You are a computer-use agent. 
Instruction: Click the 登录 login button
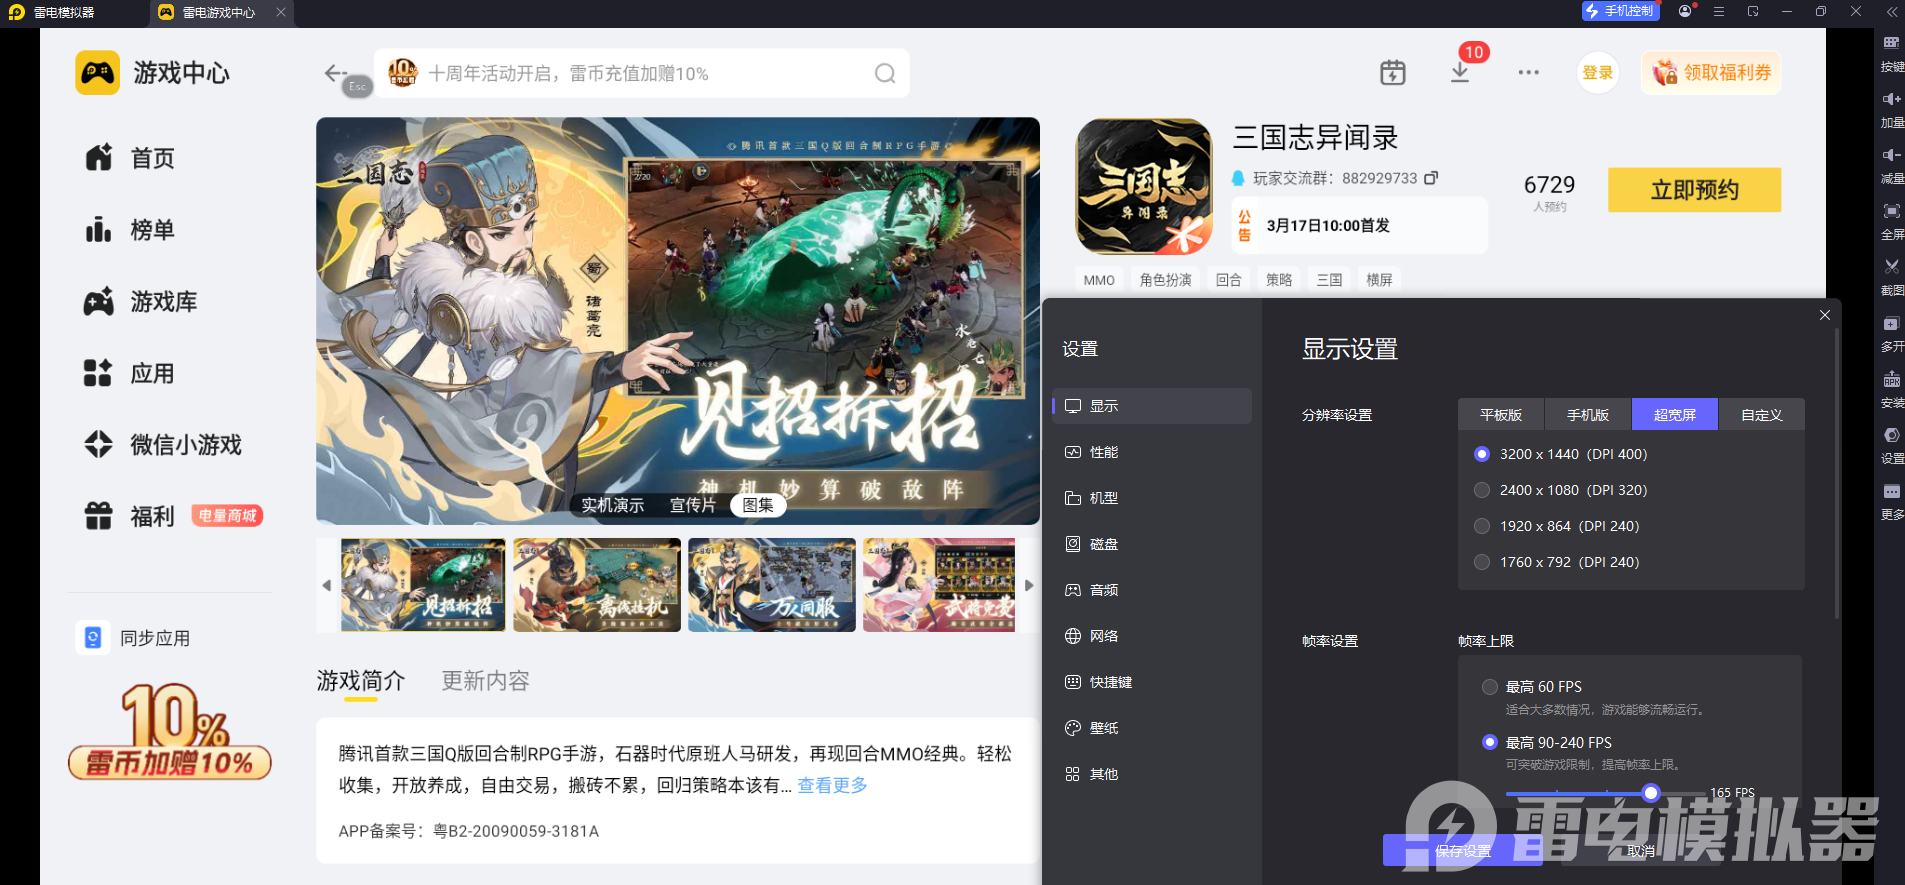coord(1597,73)
